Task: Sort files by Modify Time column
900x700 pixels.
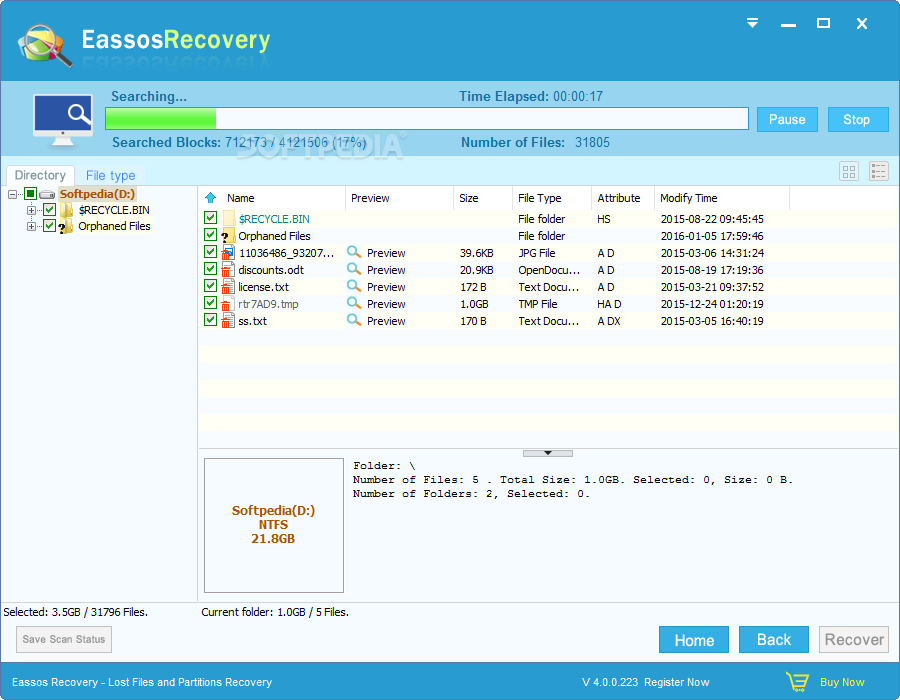Action: tap(689, 198)
